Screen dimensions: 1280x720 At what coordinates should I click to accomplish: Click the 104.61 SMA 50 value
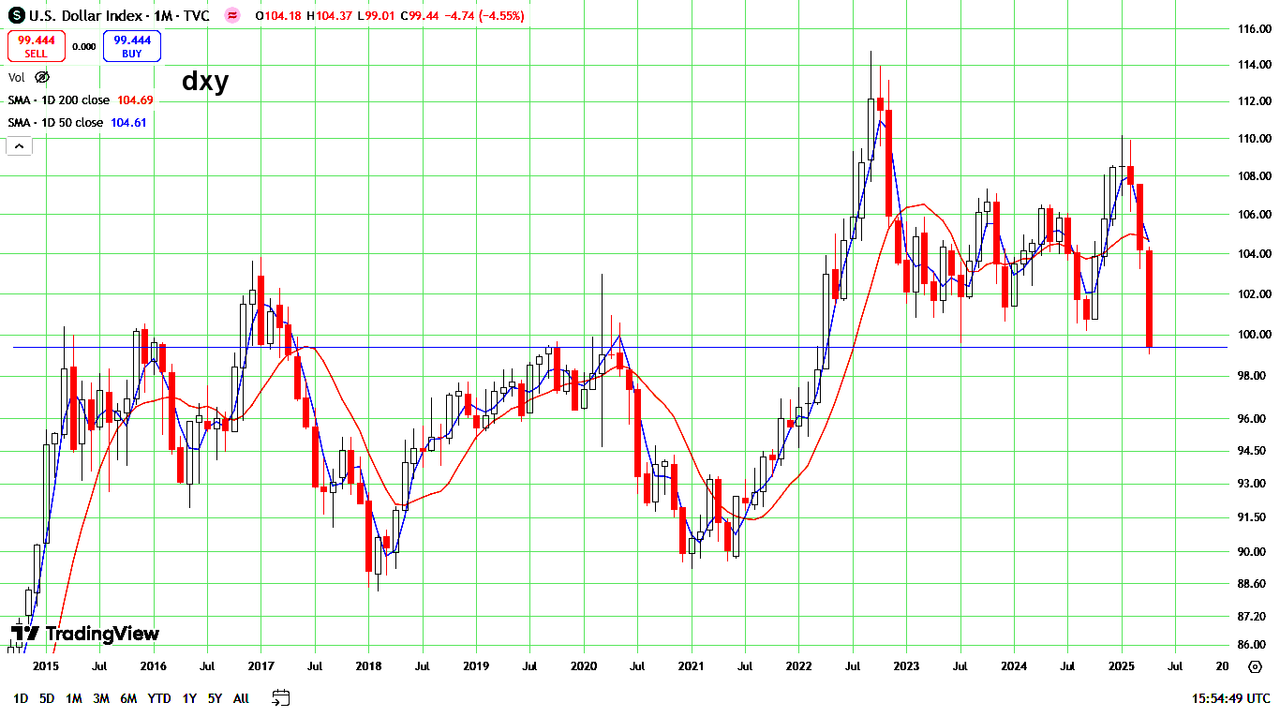pyautogui.click(x=129, y=123)
